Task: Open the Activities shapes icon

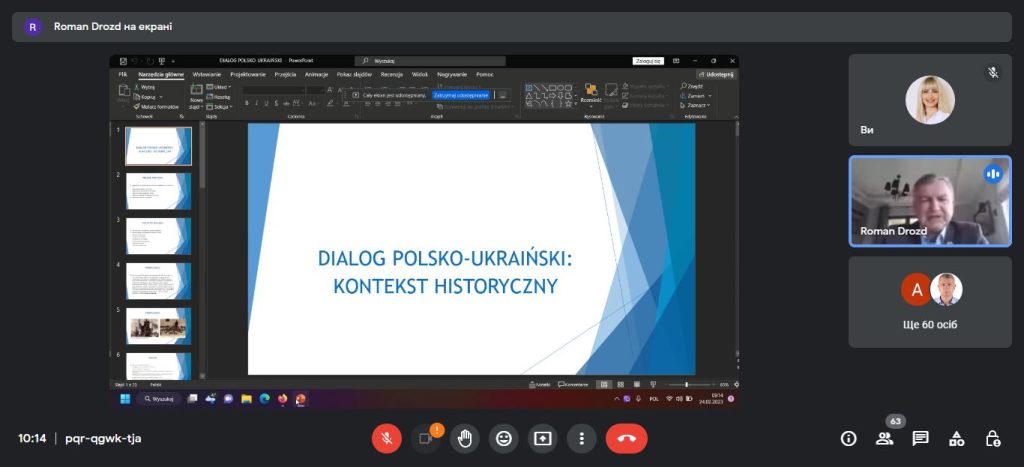Action: (x=956, y=438)
